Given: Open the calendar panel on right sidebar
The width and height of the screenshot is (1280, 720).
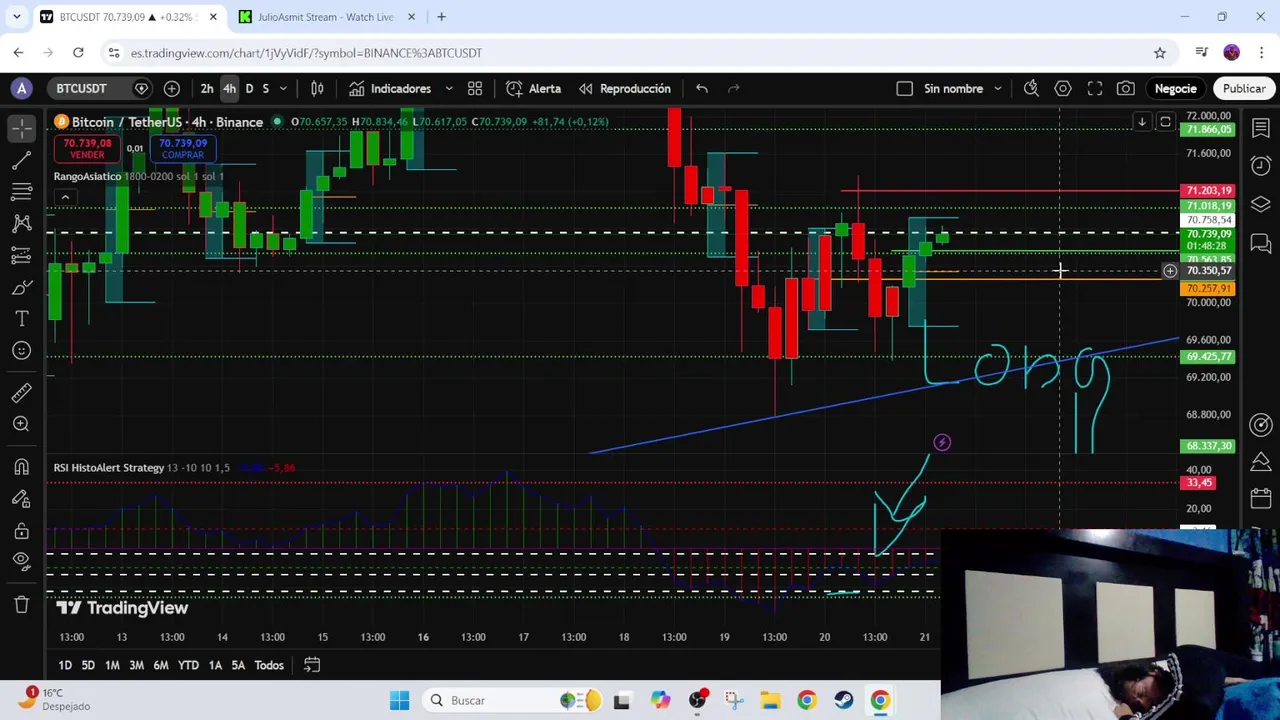Looking at the screenshot, I should point(1261,498).
